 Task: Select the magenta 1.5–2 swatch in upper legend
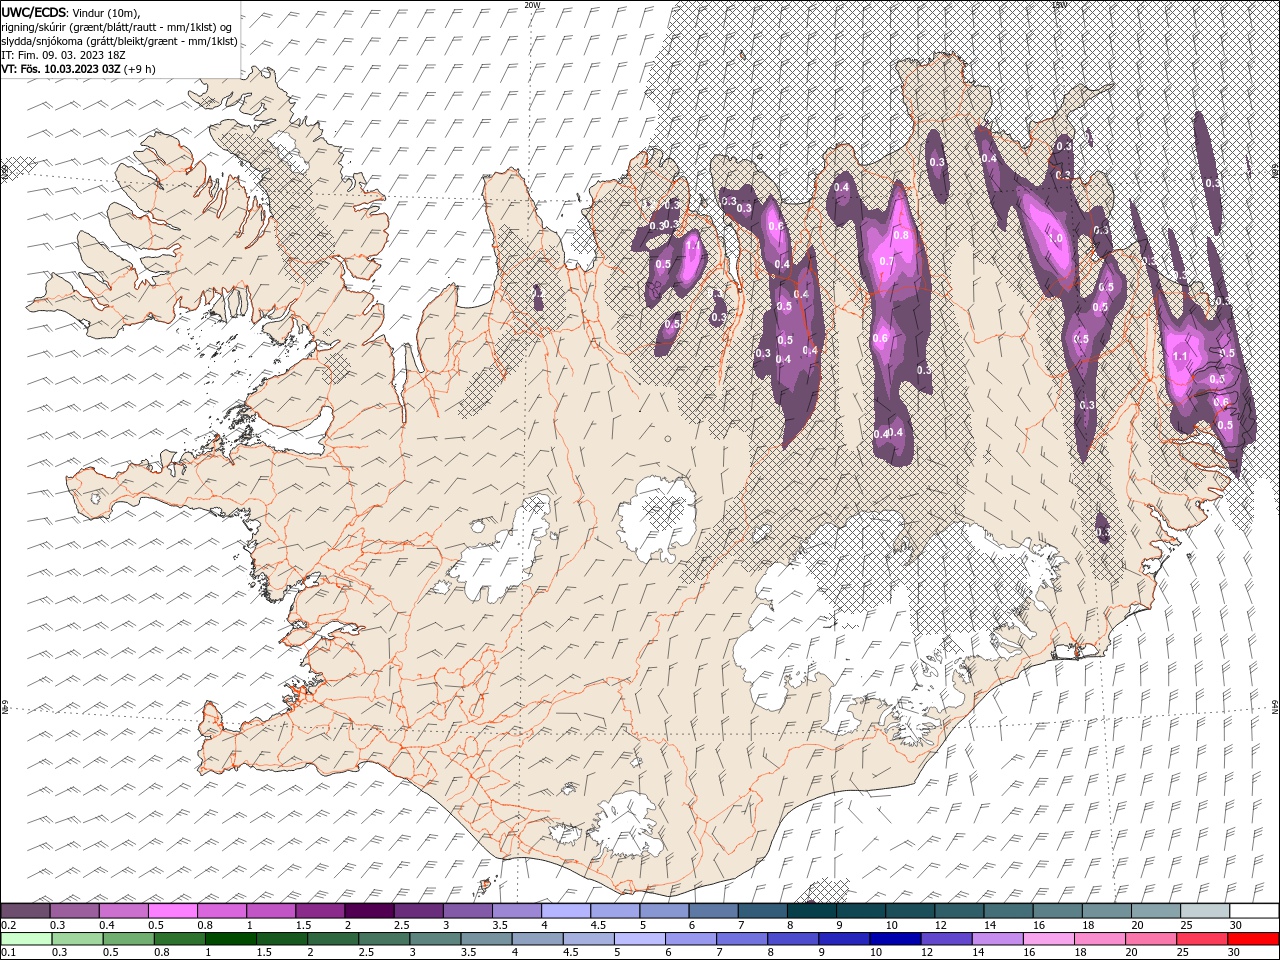319,911
